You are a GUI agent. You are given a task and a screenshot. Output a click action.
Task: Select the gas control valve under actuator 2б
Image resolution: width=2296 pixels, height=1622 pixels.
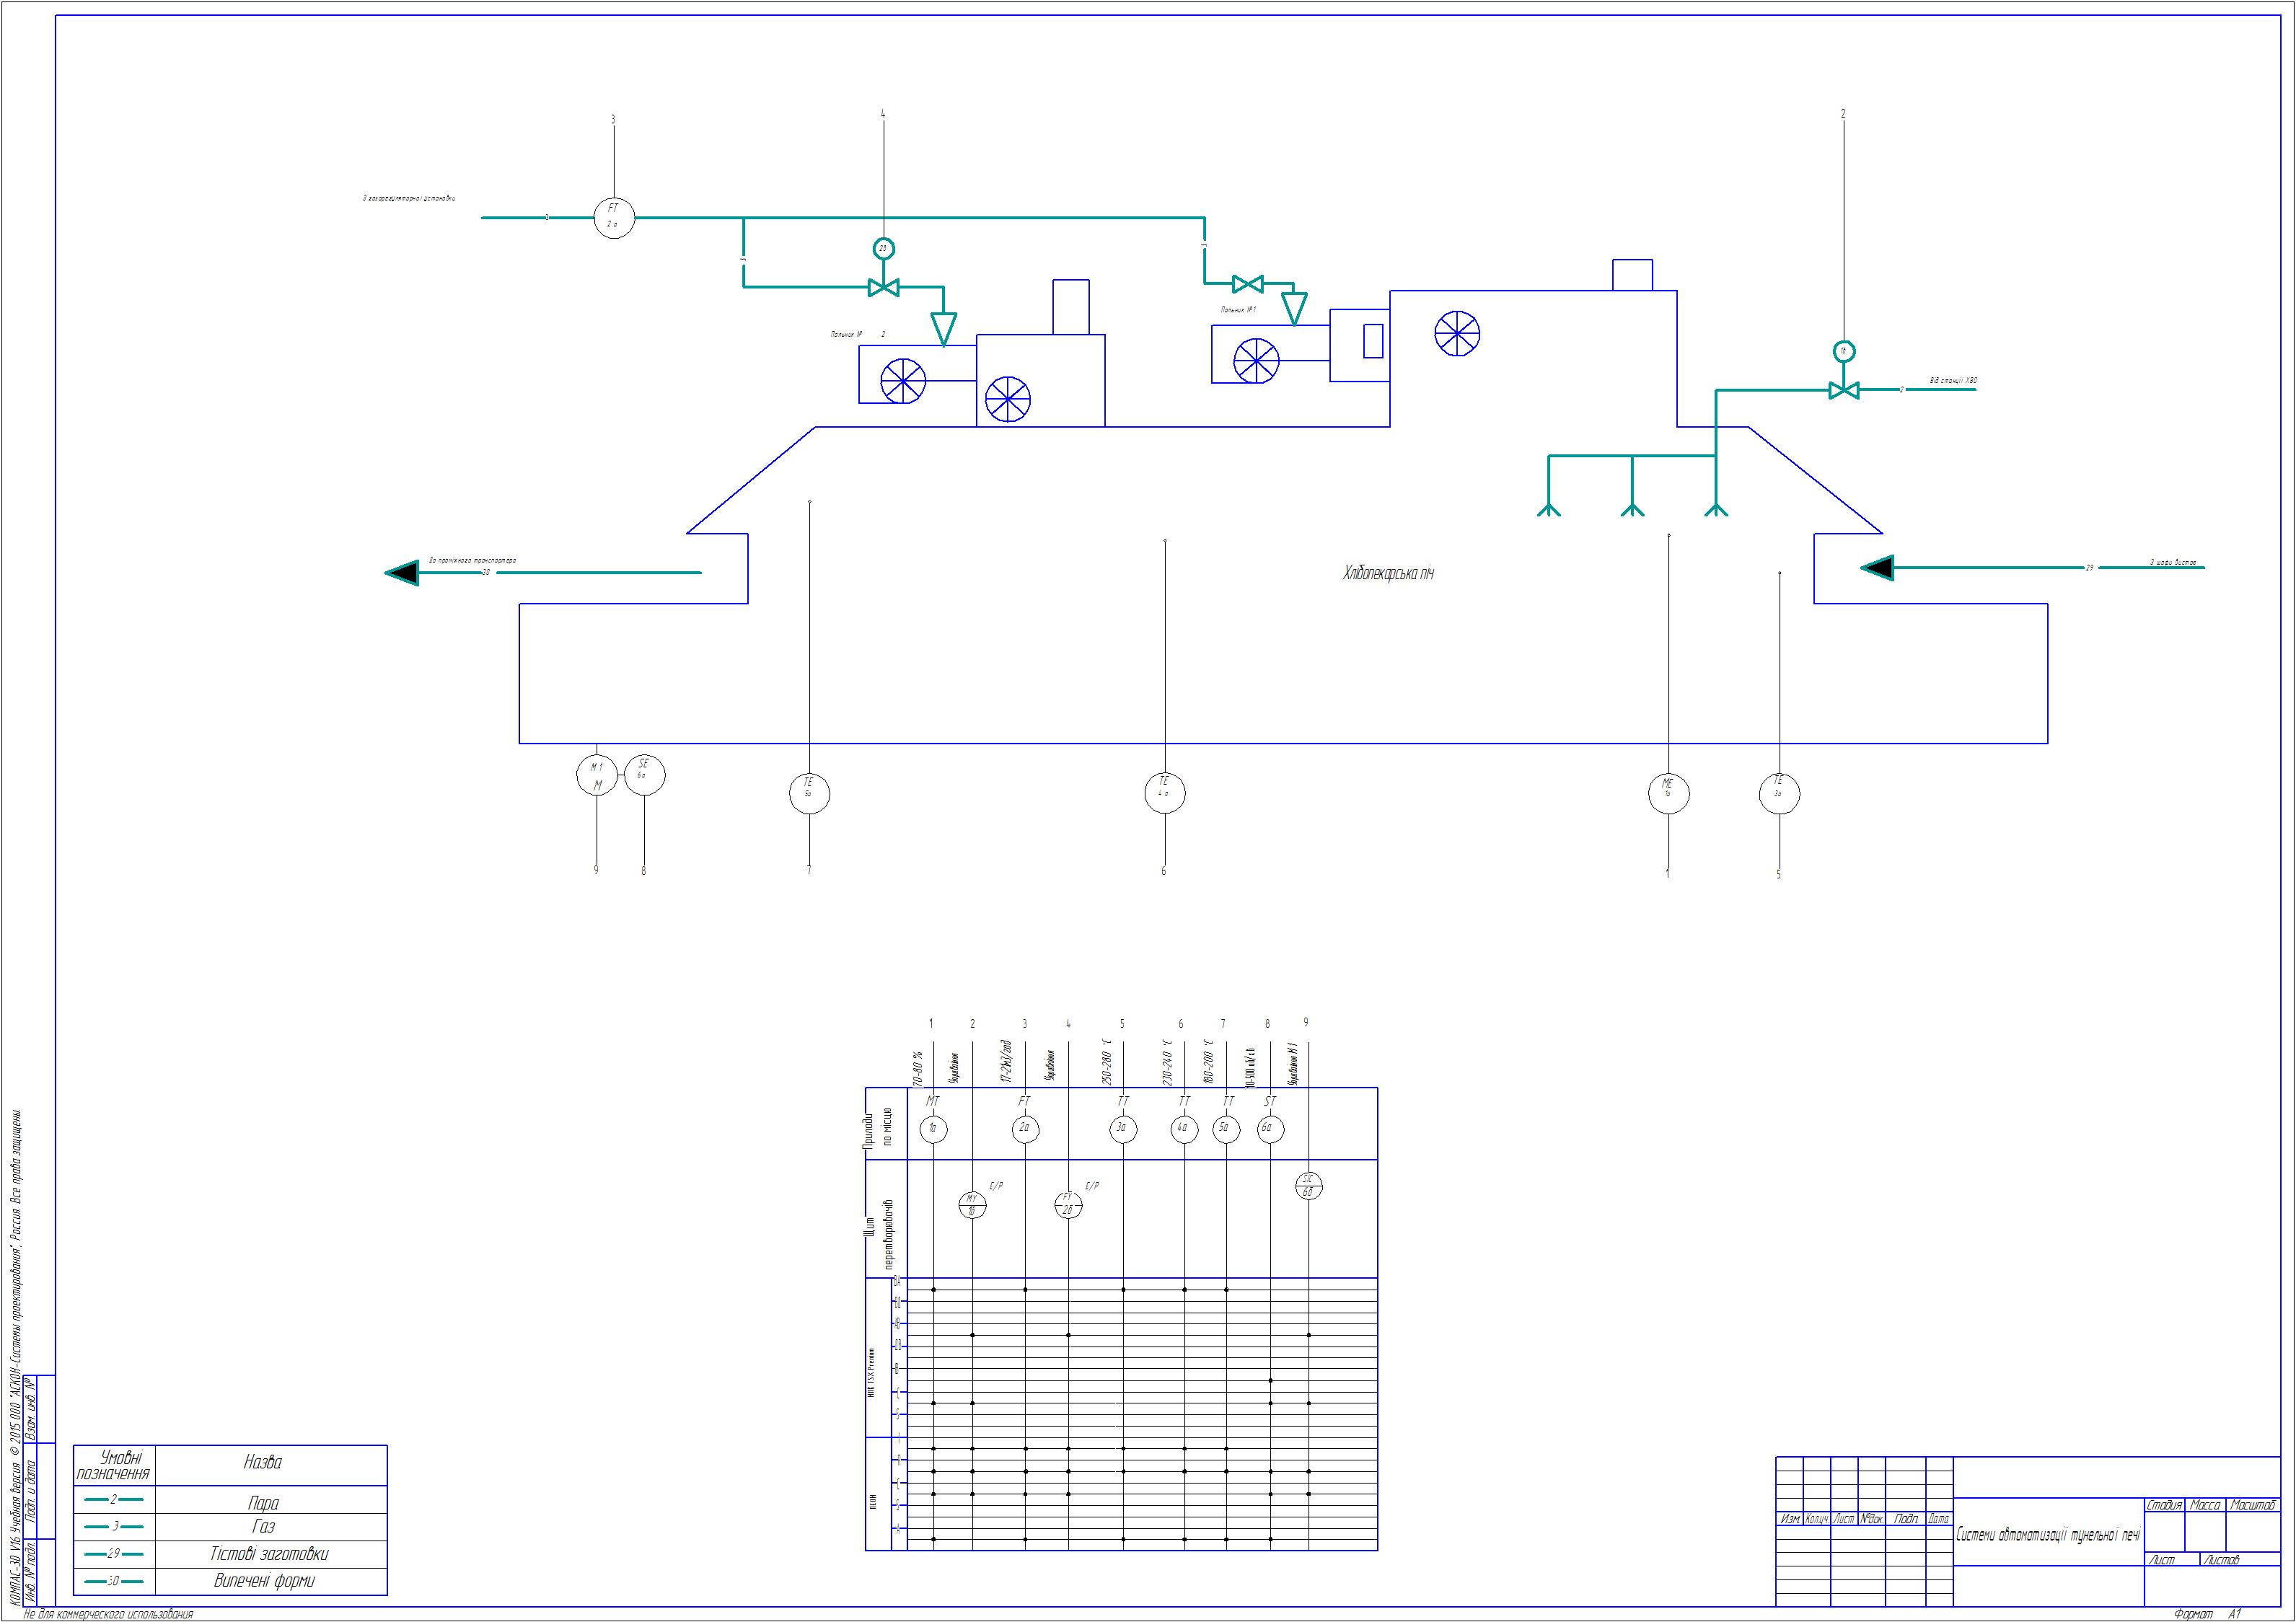click(x=883, y=288)
